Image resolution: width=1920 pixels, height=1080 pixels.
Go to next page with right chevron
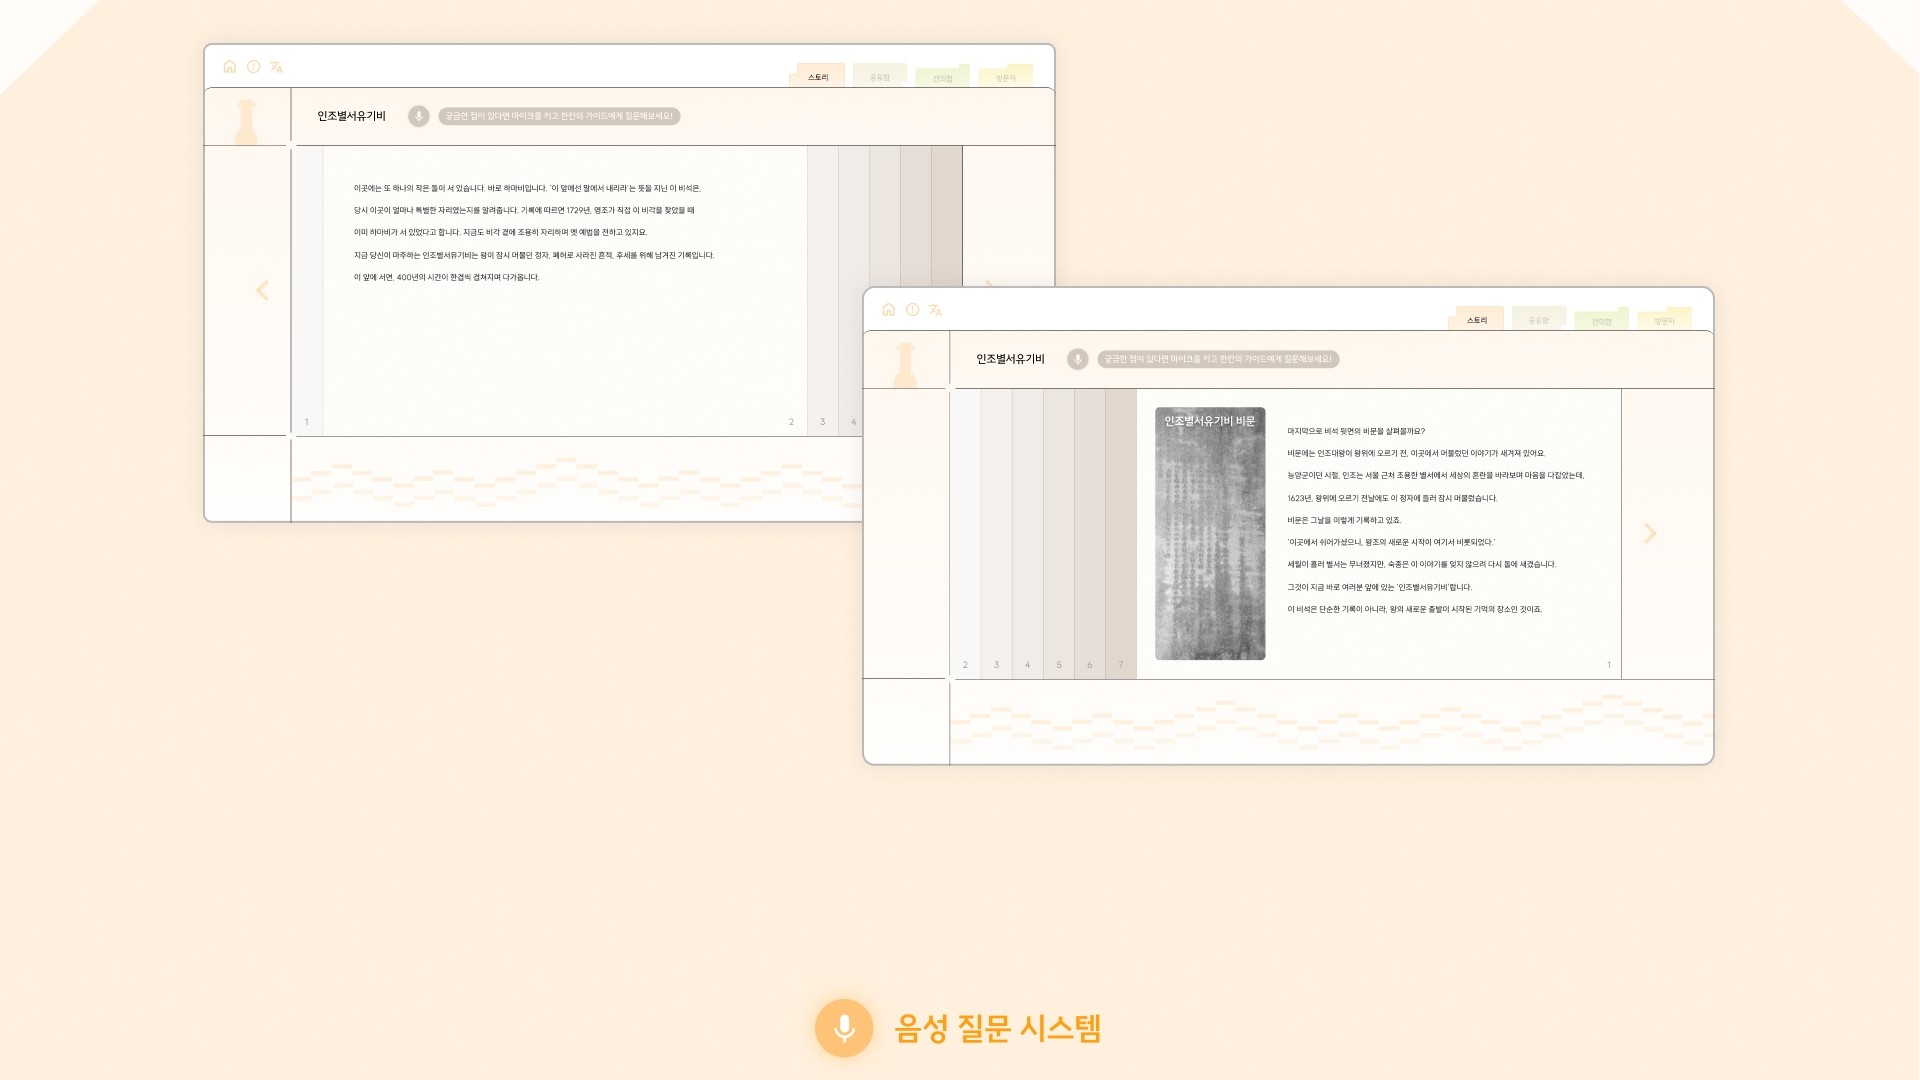1650,533
